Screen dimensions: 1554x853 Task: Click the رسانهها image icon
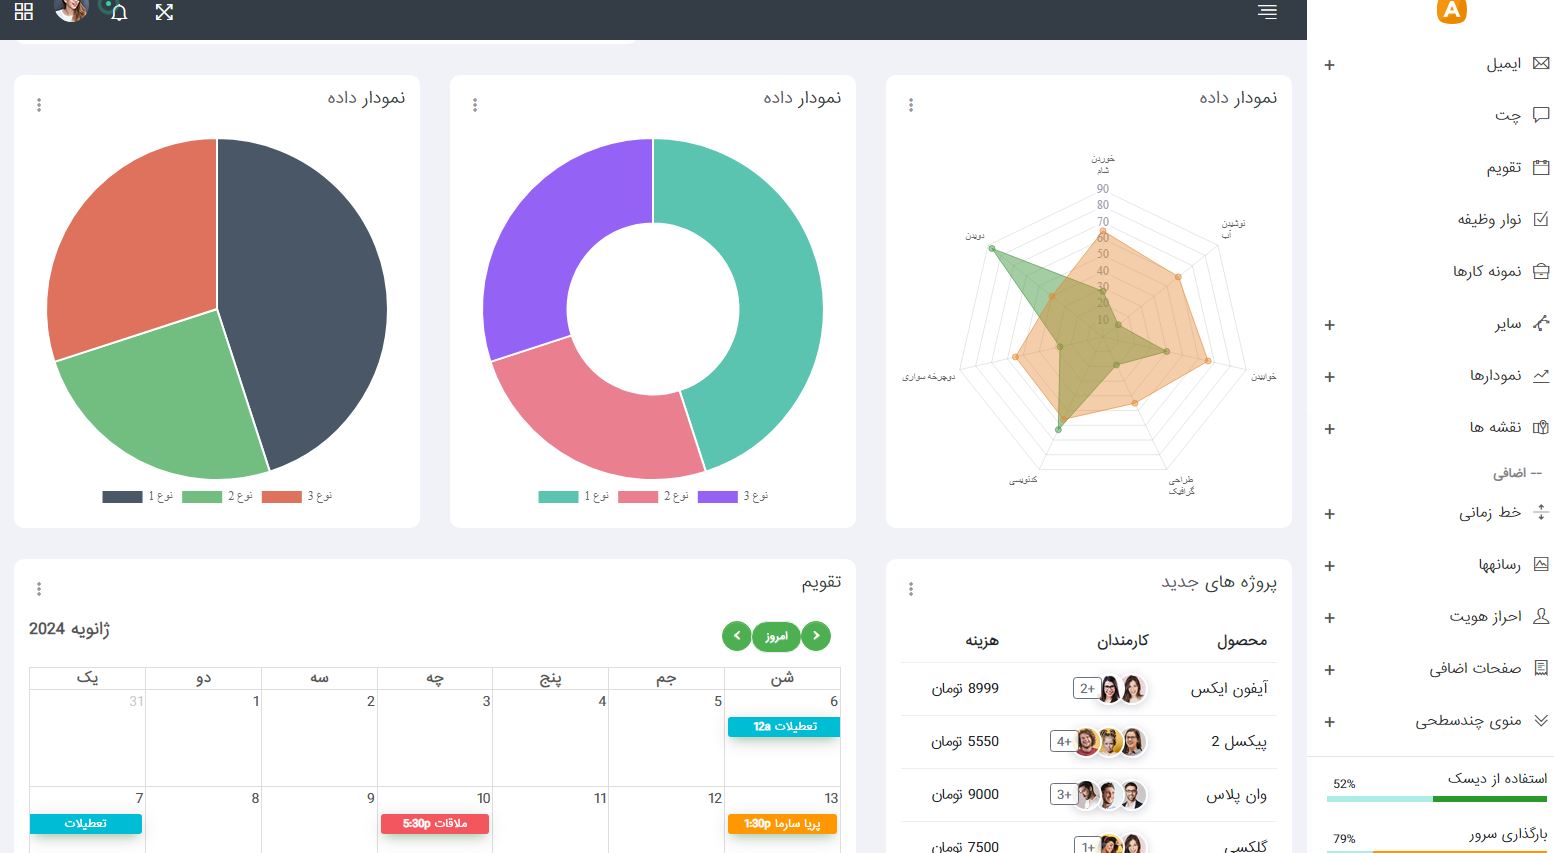(1541, 564)
